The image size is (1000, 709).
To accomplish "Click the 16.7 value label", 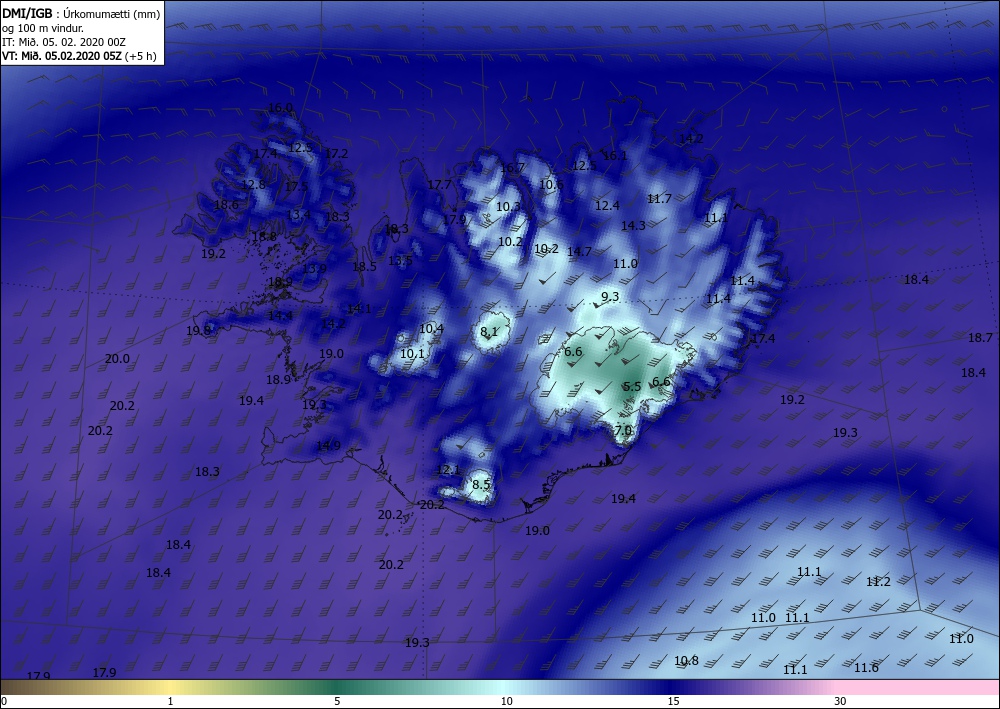I will 512,168.
